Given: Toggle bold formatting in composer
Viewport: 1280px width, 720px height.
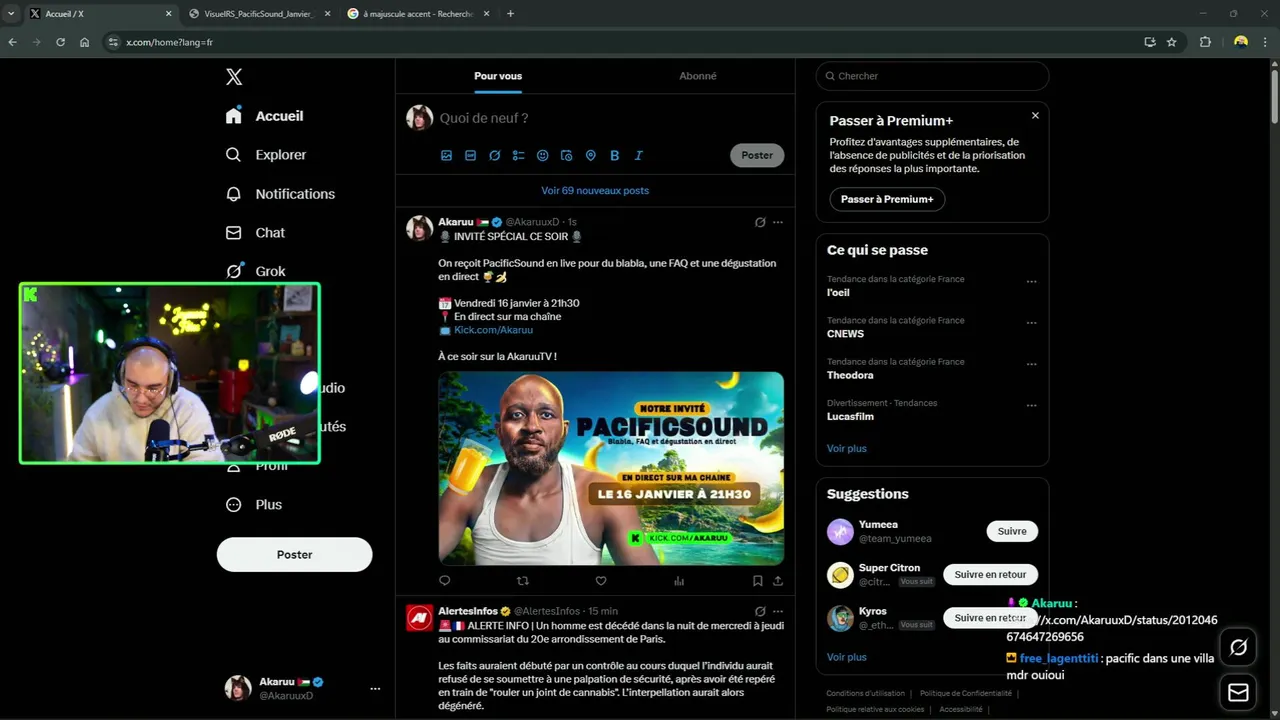Looking at the screenshot, I should [614, 156].
